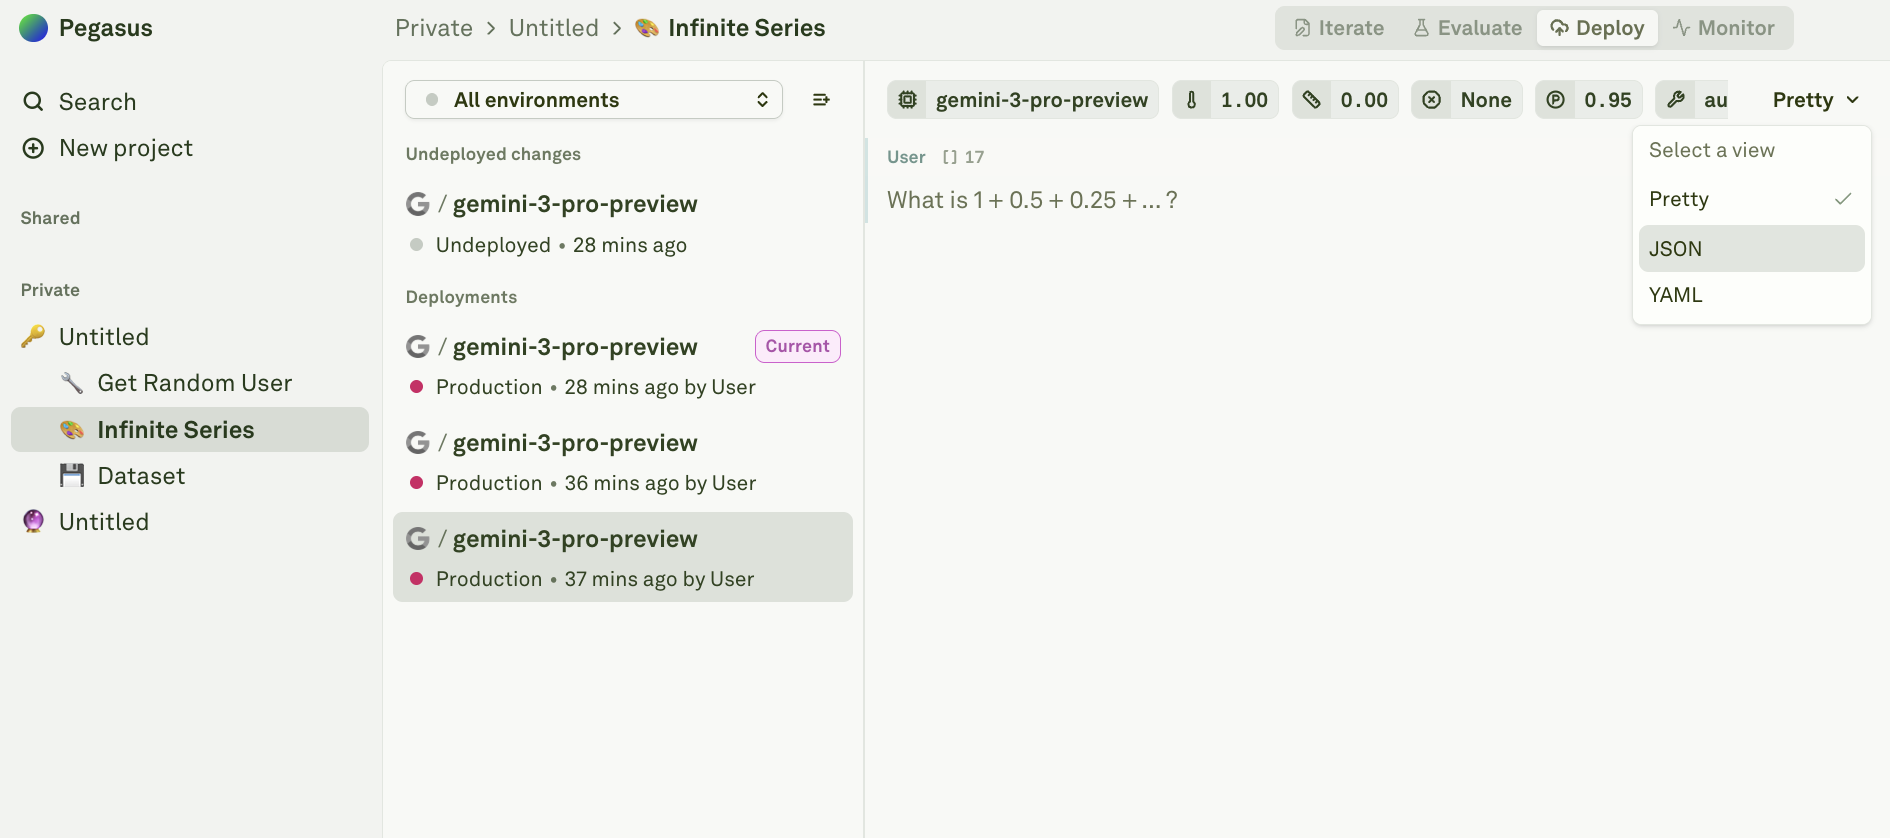The height and width of the screenshot is (838, 1890).
Task: Click the 0.95 top-p value
Action: [x=1608, y=100]
